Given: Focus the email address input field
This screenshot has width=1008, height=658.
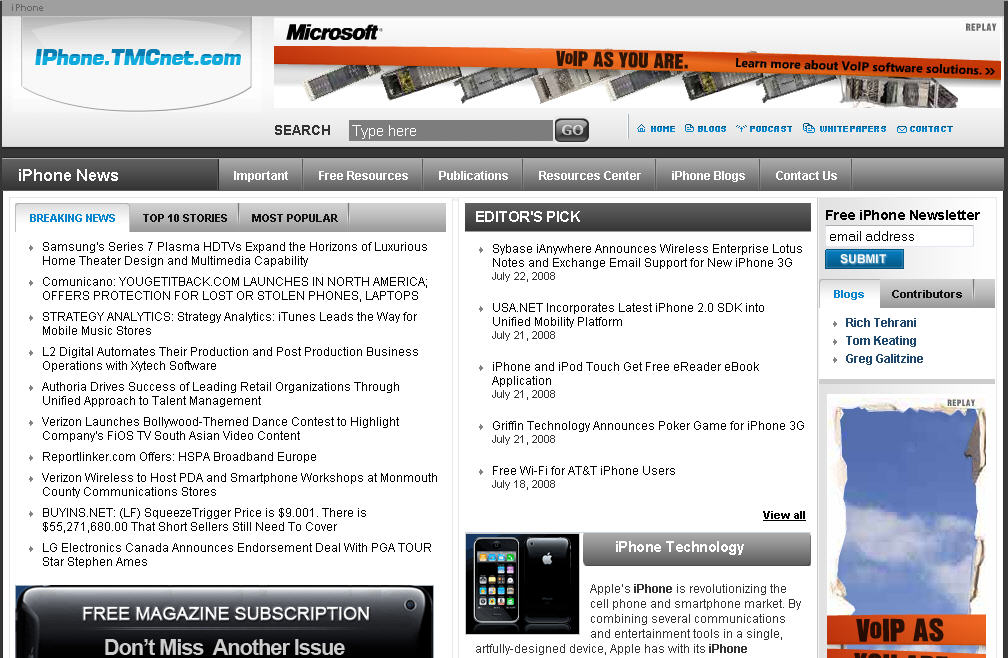Looking at the screenshot, I should tap(898, 237).
